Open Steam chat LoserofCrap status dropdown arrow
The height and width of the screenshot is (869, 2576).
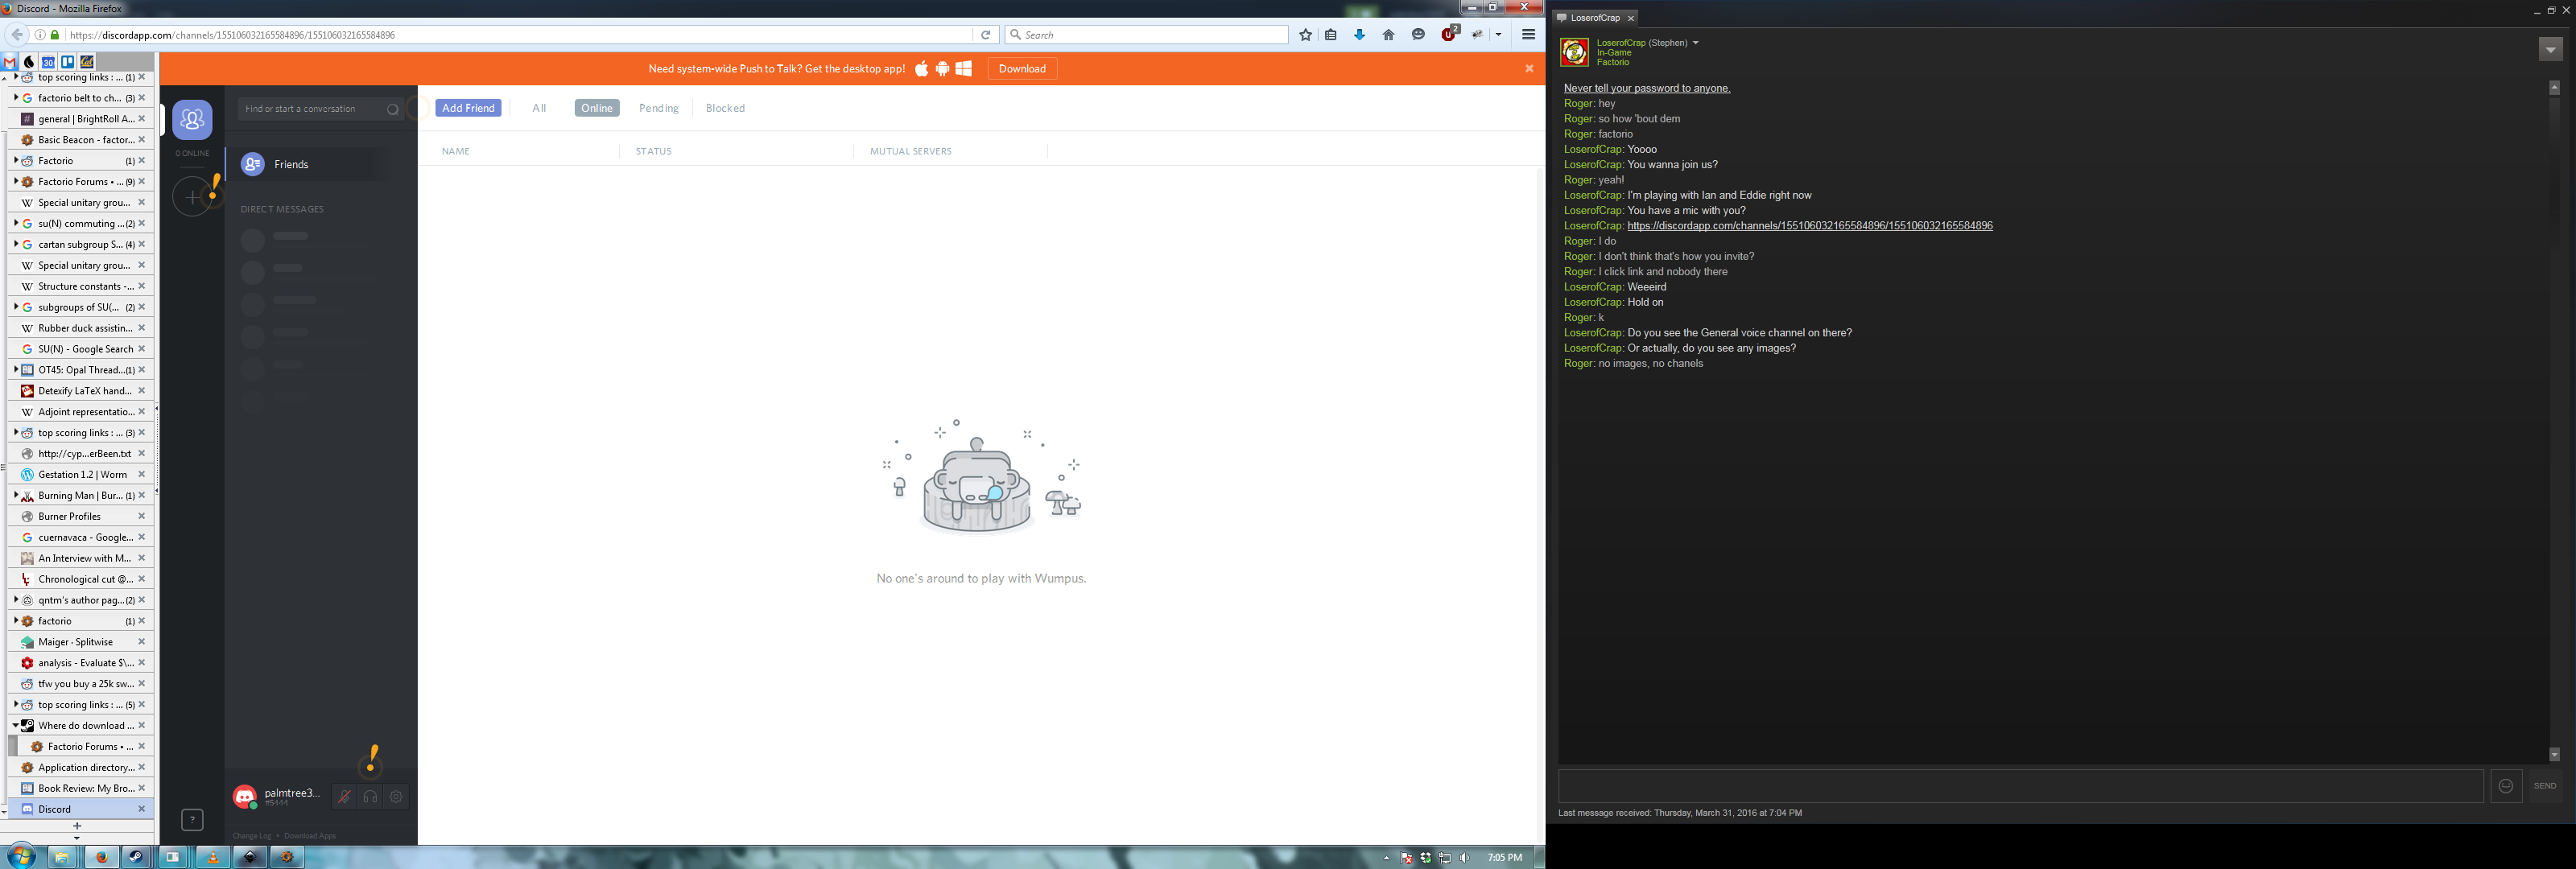[x=1695, y=43]
